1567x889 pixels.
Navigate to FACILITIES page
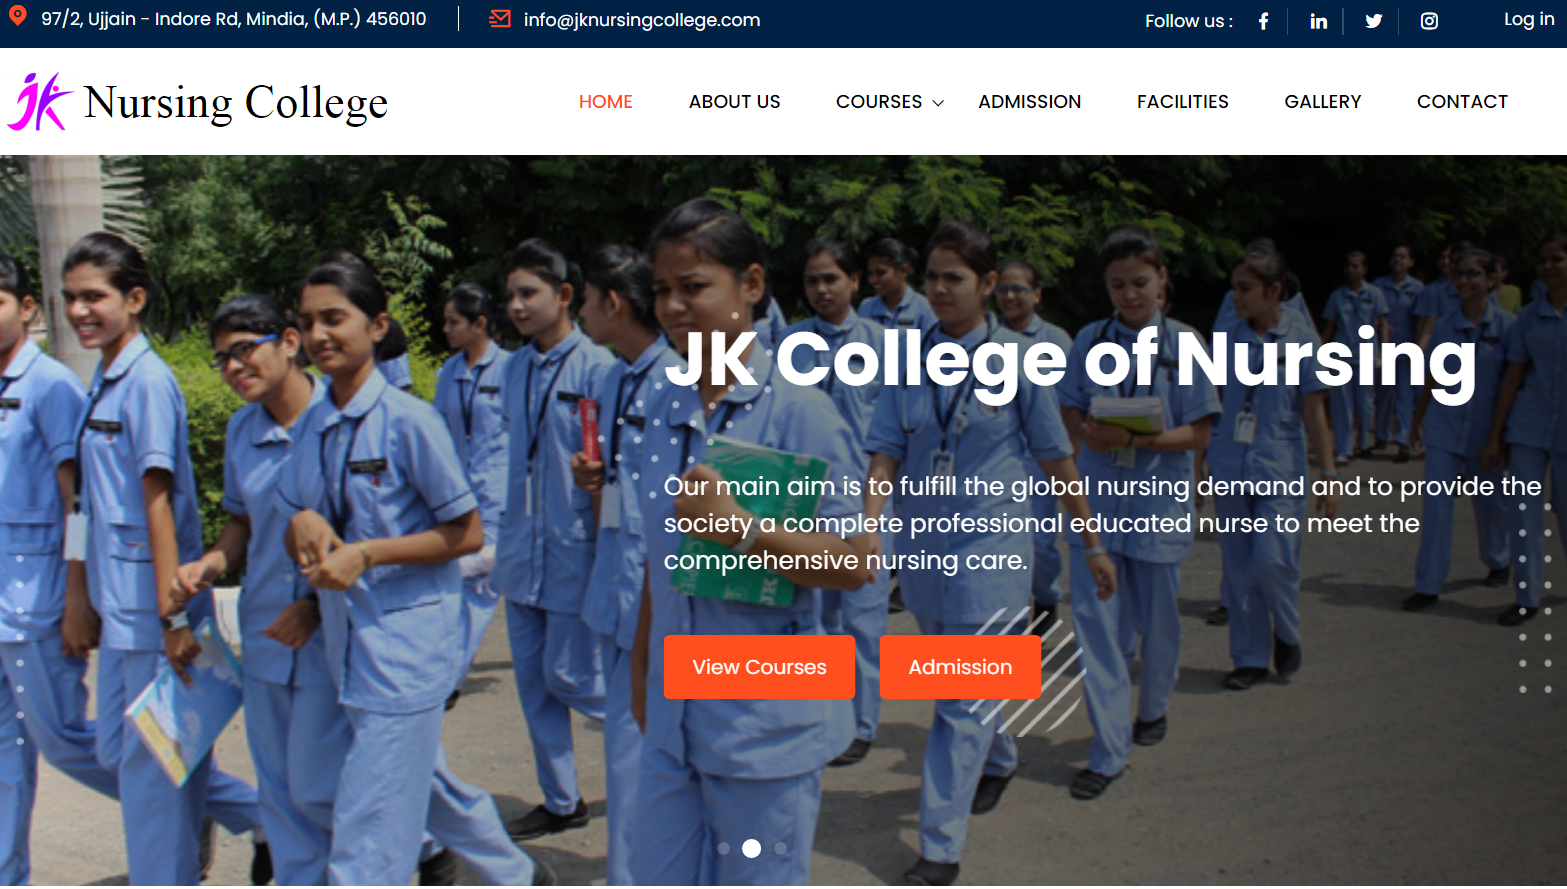(x=1182, y=102)
